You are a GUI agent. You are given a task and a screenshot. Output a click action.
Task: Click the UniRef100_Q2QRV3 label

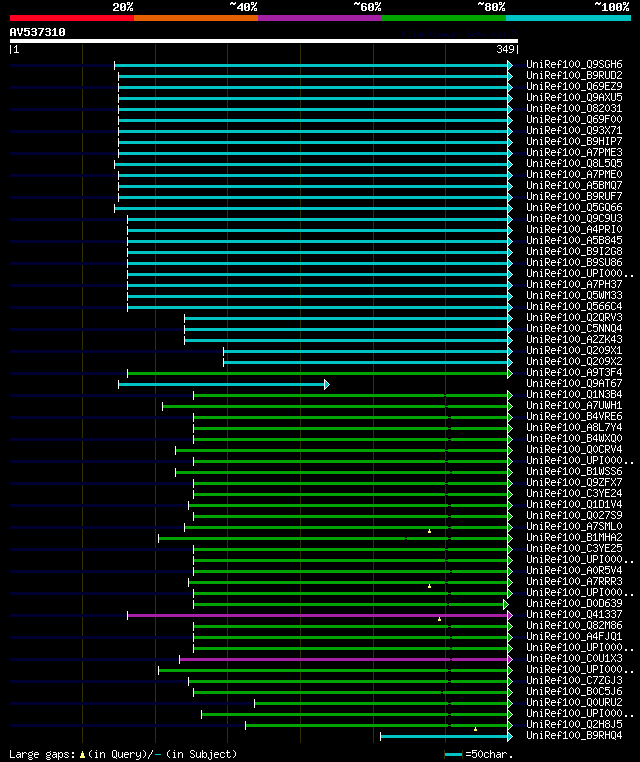(574, 317)
